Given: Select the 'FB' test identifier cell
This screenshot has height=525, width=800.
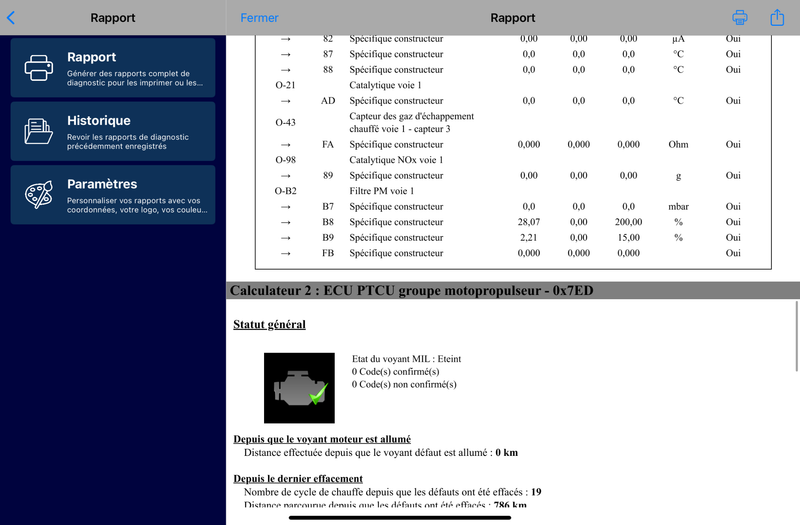Looking at the screenshot, I should pos(328,253).
